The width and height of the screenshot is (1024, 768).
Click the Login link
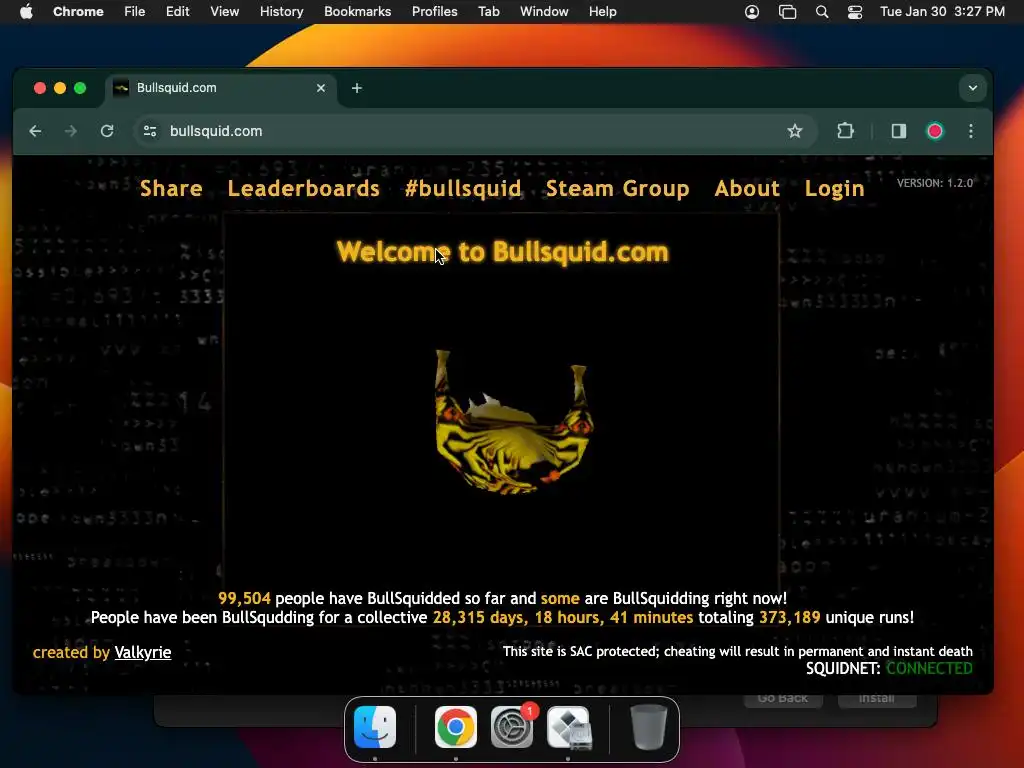point(835,189)
